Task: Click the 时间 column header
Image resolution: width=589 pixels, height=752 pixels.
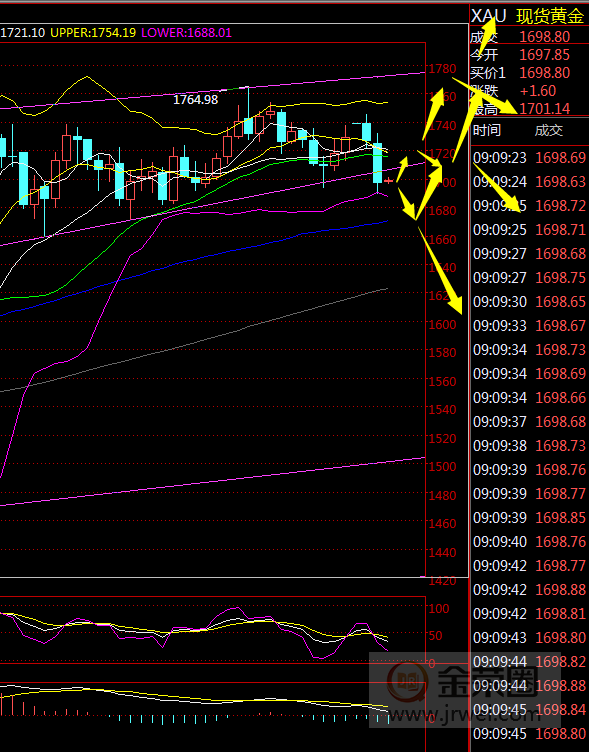Action: coord(487,130)
